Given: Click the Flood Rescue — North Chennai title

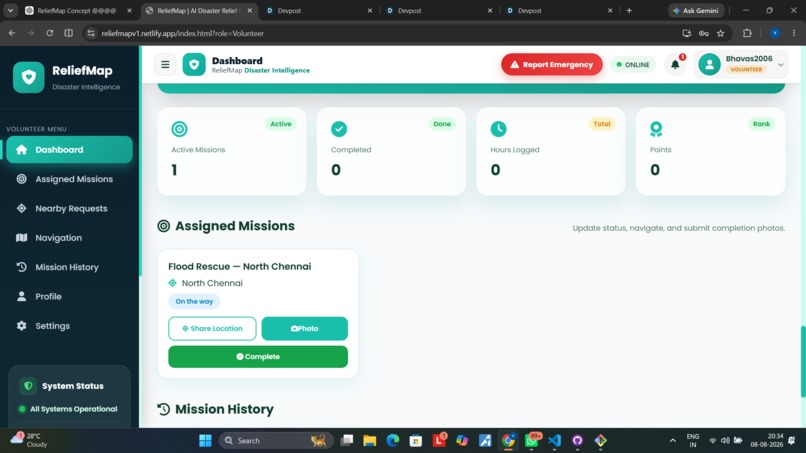Looking at the screenshot, I should pyautogui.click(x=240, y=266).
